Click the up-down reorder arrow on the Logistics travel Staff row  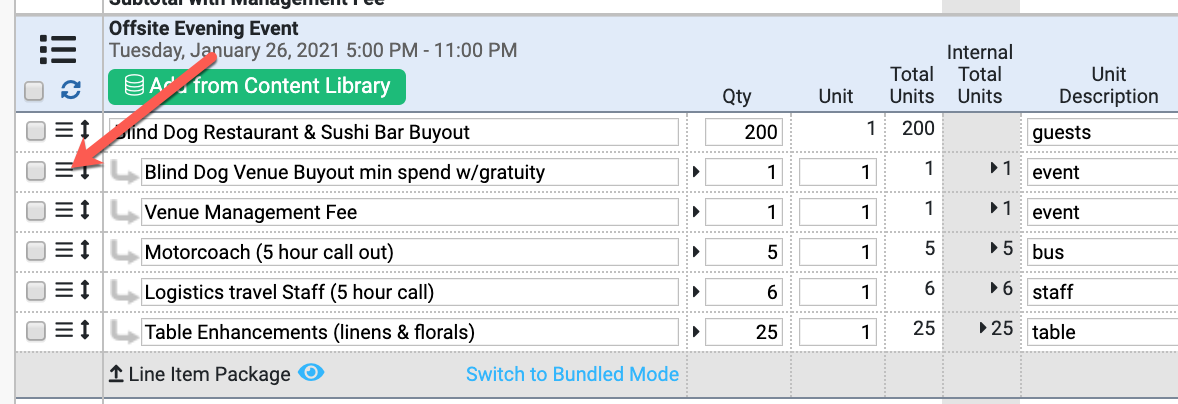pyautogui.click(x=85, y=291)
